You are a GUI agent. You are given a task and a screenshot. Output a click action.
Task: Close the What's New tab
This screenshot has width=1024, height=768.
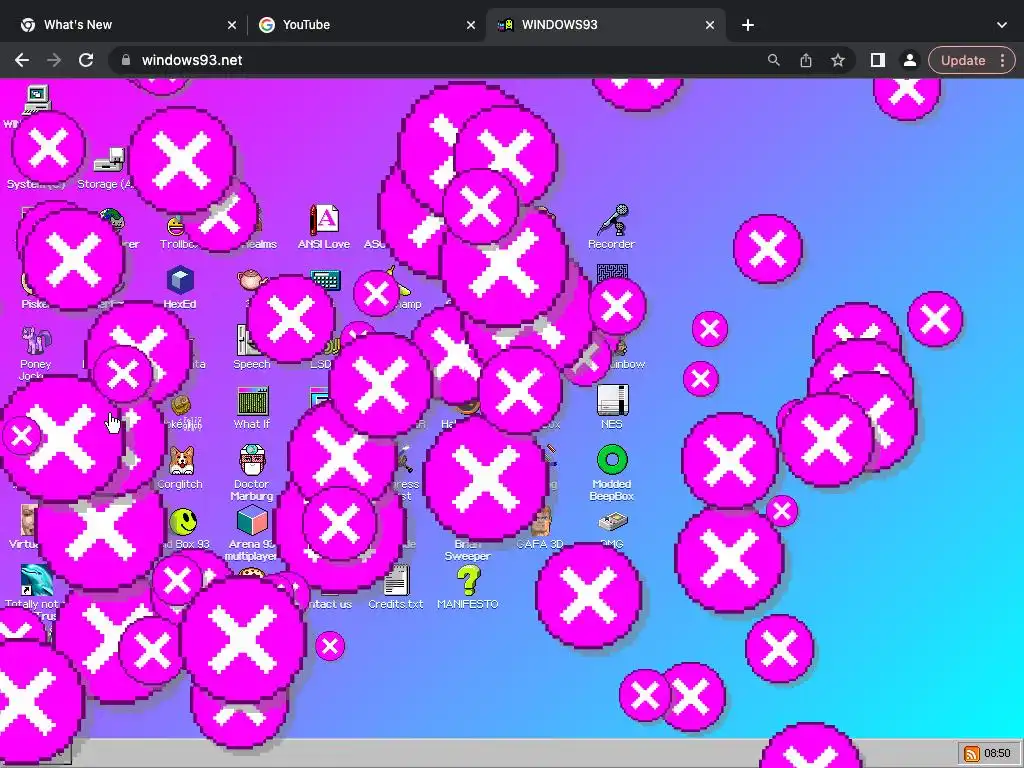coord(232,25)
